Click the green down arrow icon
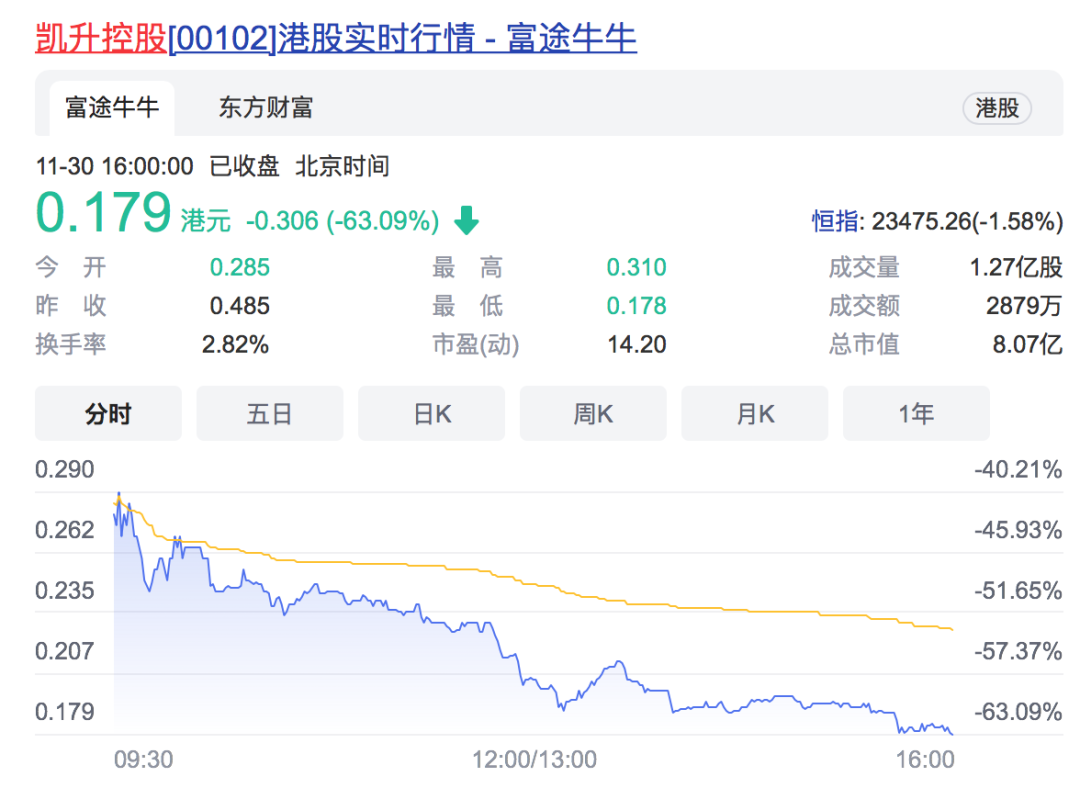Image resolution: width=1080 pixels, height=788 pixels. [x=466, y=220]
